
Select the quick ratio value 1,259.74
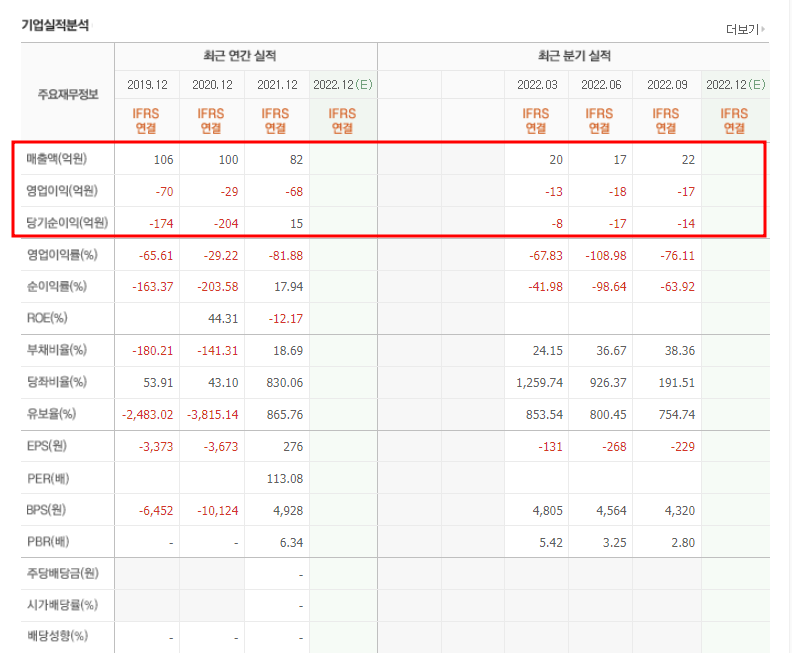point(539,383)
